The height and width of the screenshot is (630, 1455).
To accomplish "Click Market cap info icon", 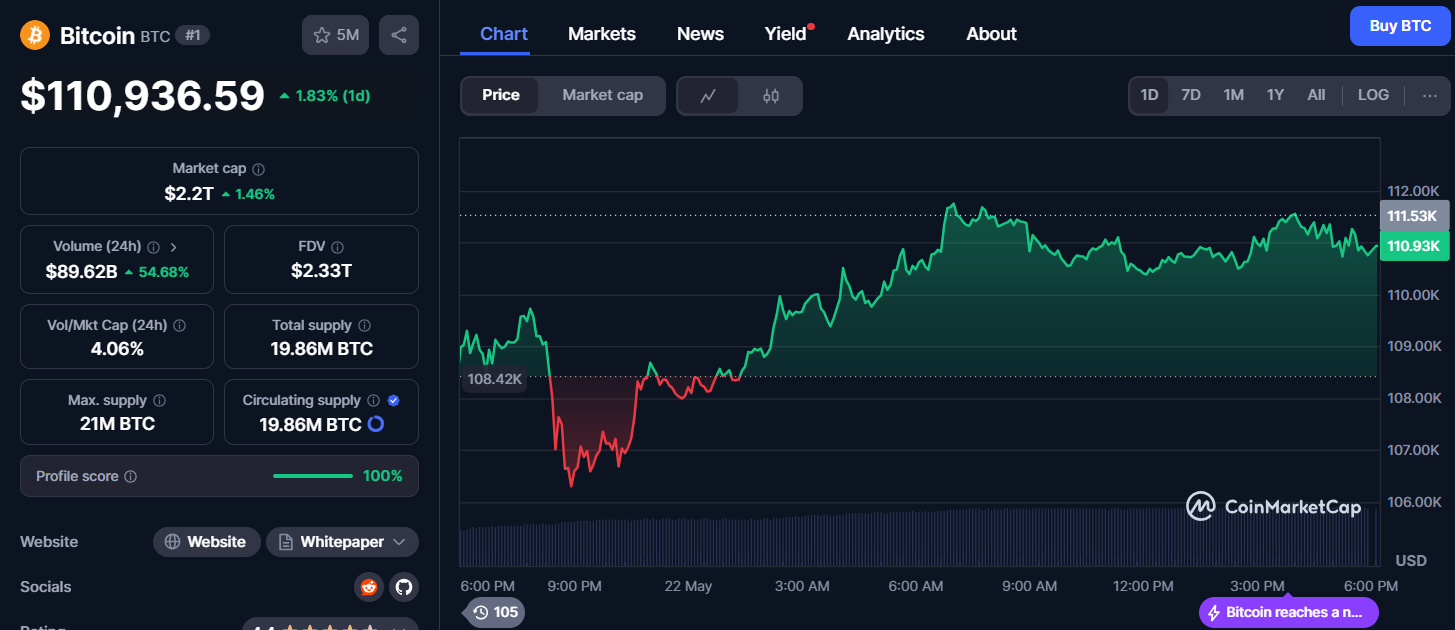I will 259,170.
